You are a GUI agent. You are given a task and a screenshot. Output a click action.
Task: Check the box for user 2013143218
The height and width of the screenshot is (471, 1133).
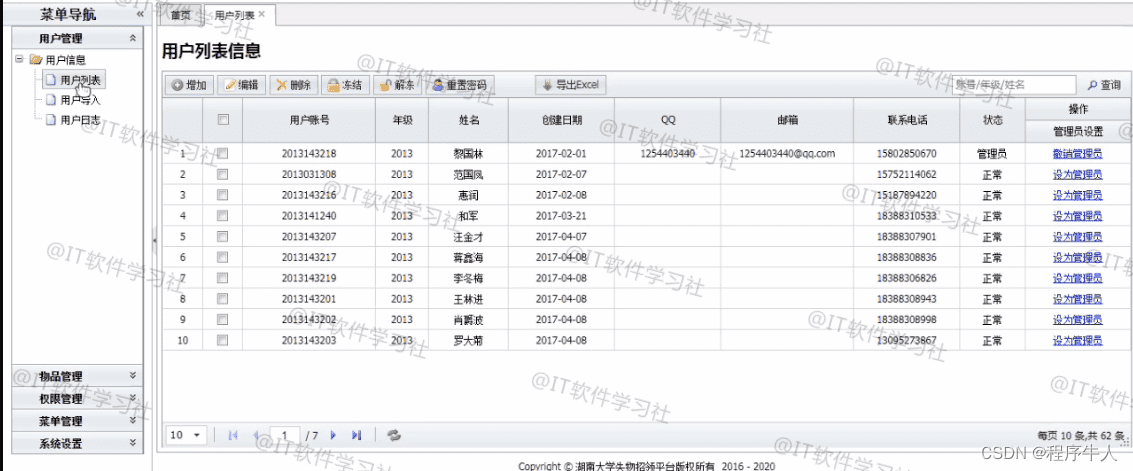click(223, 153)
